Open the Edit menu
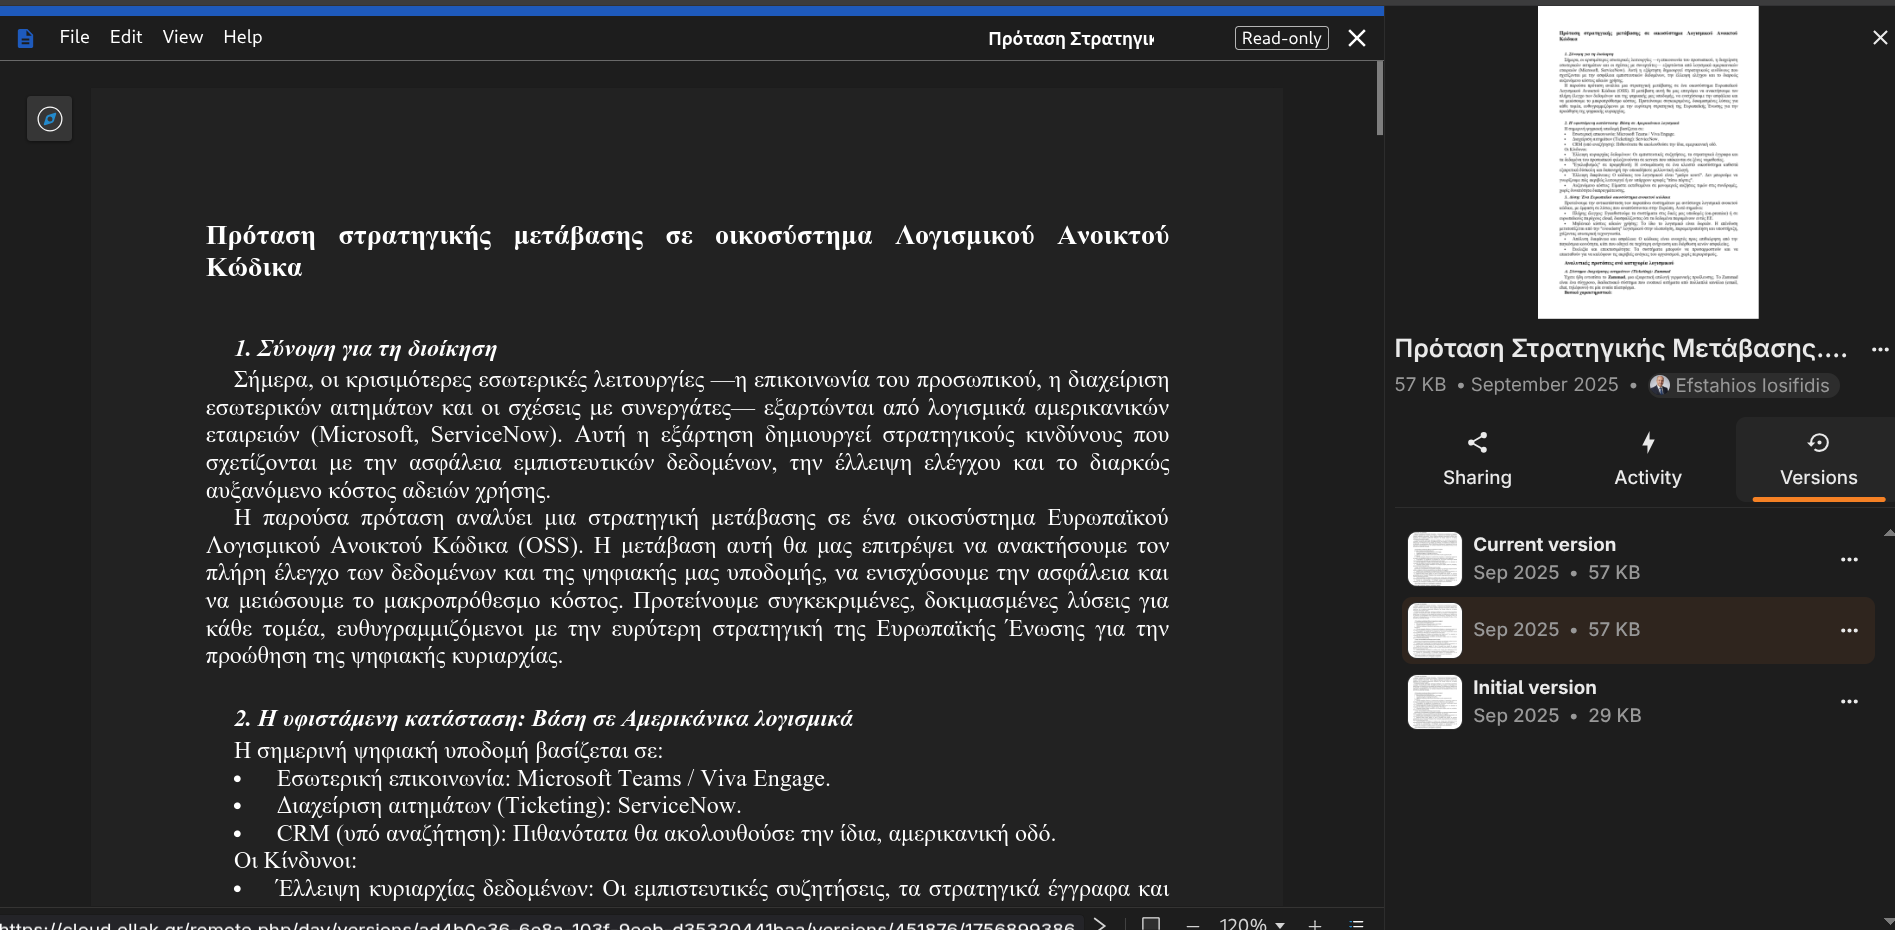This screenshot has height=930, width=1895. 126,37
